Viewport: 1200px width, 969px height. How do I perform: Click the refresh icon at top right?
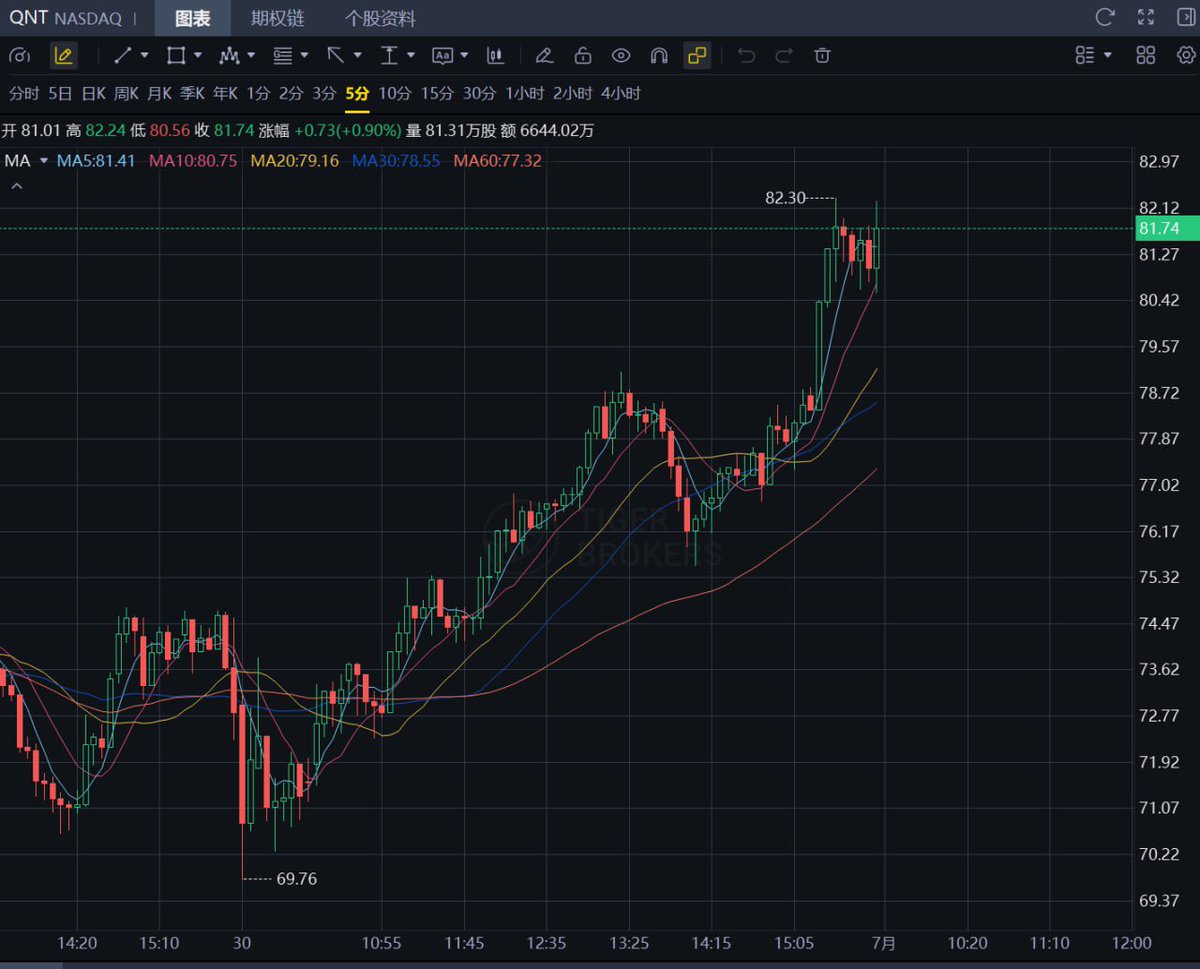1105,18
